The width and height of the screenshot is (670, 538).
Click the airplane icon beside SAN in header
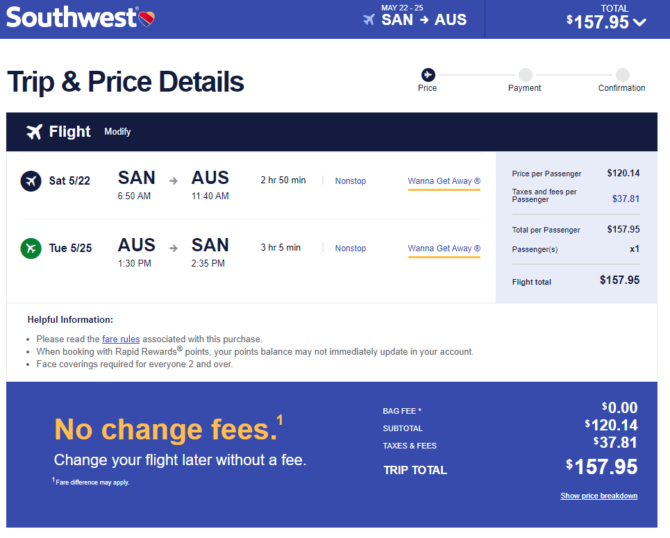(369, 19)
